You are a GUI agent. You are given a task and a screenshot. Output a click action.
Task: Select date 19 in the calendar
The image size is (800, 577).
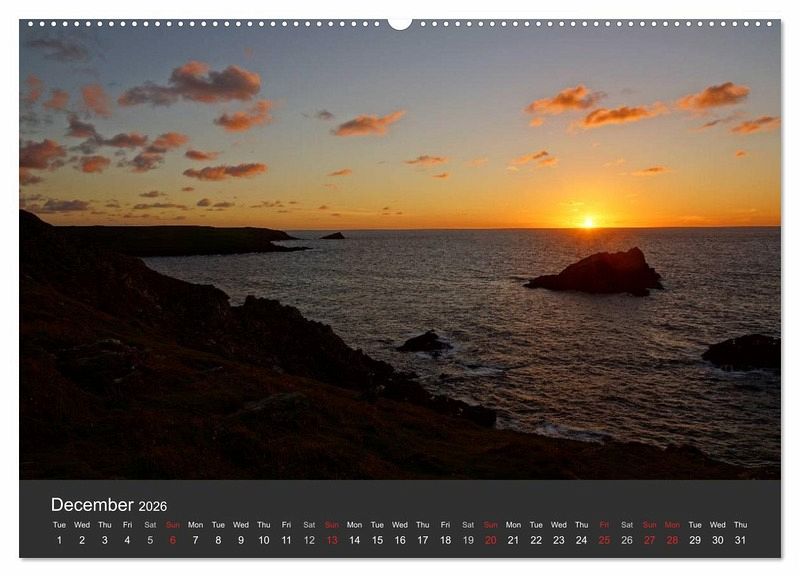click(468, 540)
